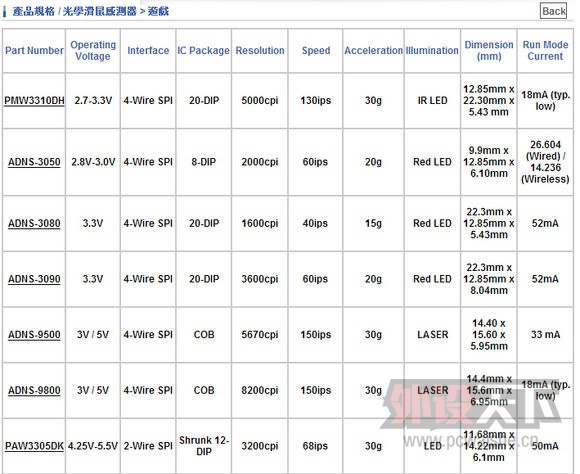The height and width of the screenshot is (474, 580).
Task: Select the 3600cpi resolution cell
Action: pos(260,279)
